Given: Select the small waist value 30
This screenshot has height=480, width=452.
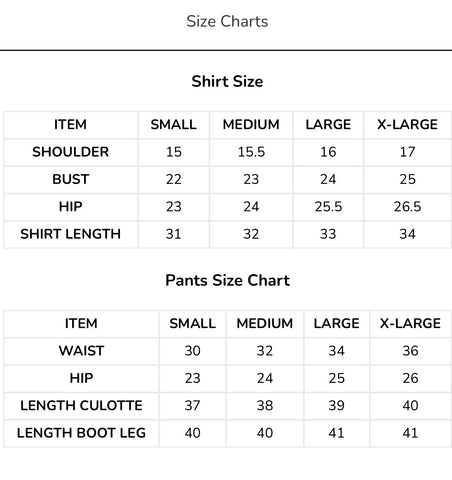Looking at the screenshot, I should (192, 351).
